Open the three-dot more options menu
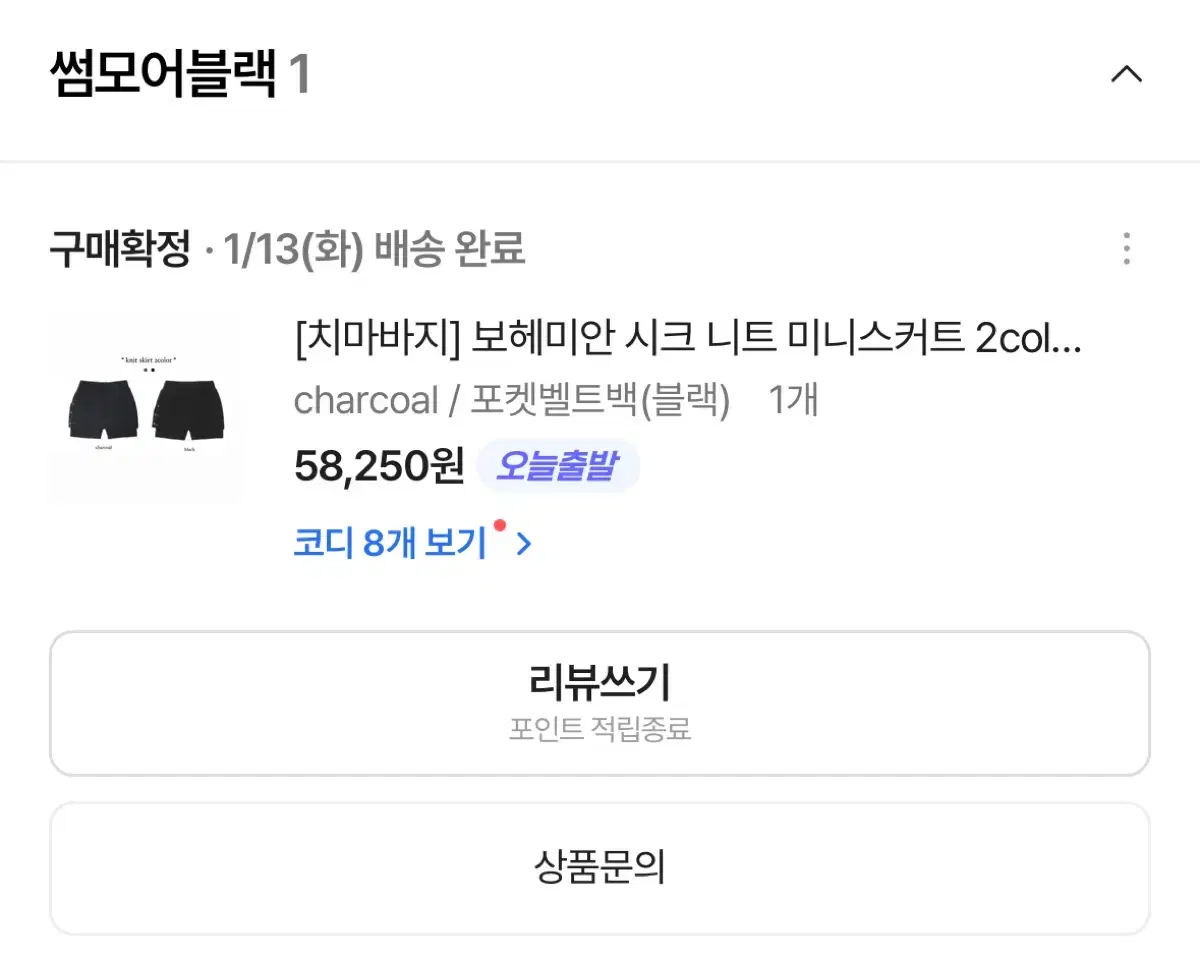 (x=1127, y=249)
